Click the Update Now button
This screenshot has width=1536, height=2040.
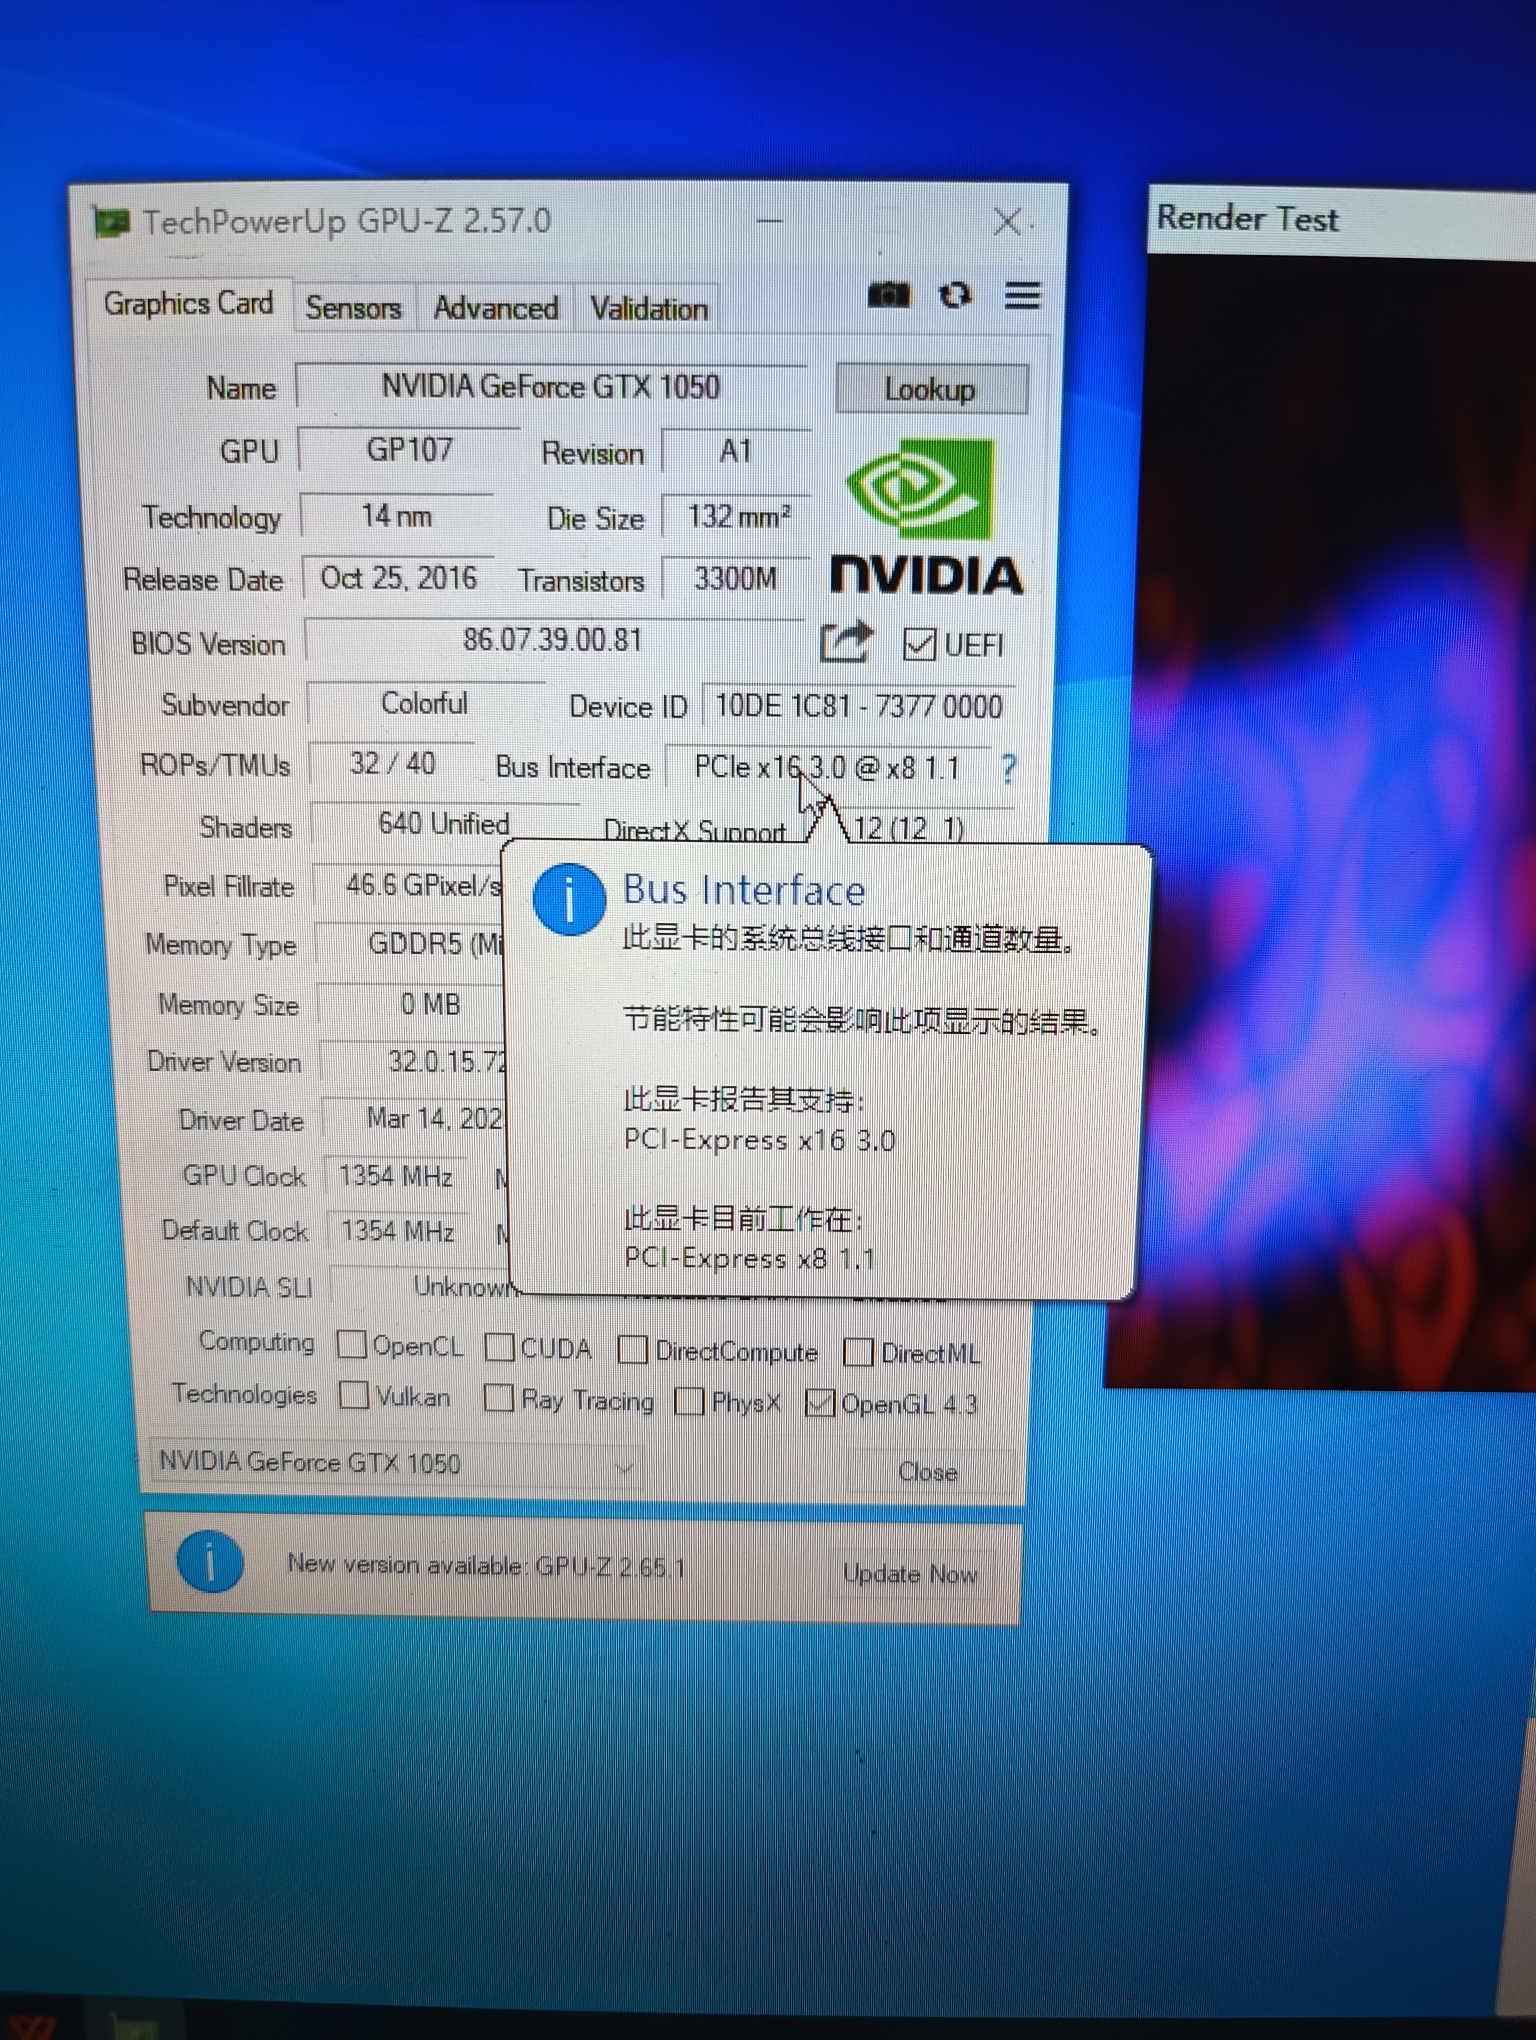click(909, 1574)
